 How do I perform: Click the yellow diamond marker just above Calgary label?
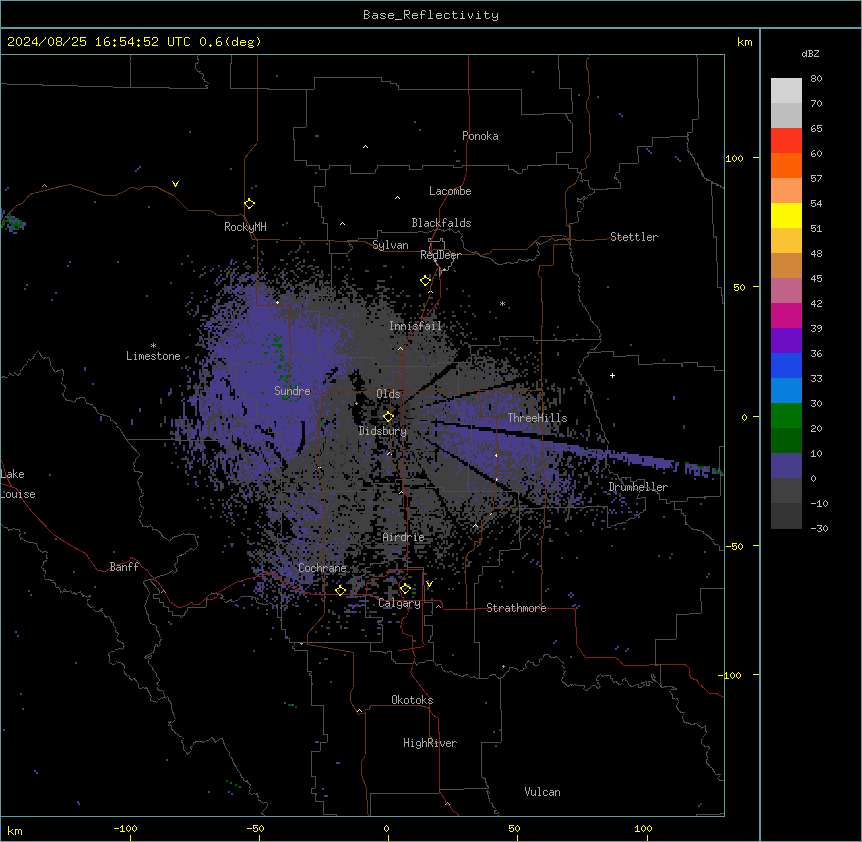(405, 589)
